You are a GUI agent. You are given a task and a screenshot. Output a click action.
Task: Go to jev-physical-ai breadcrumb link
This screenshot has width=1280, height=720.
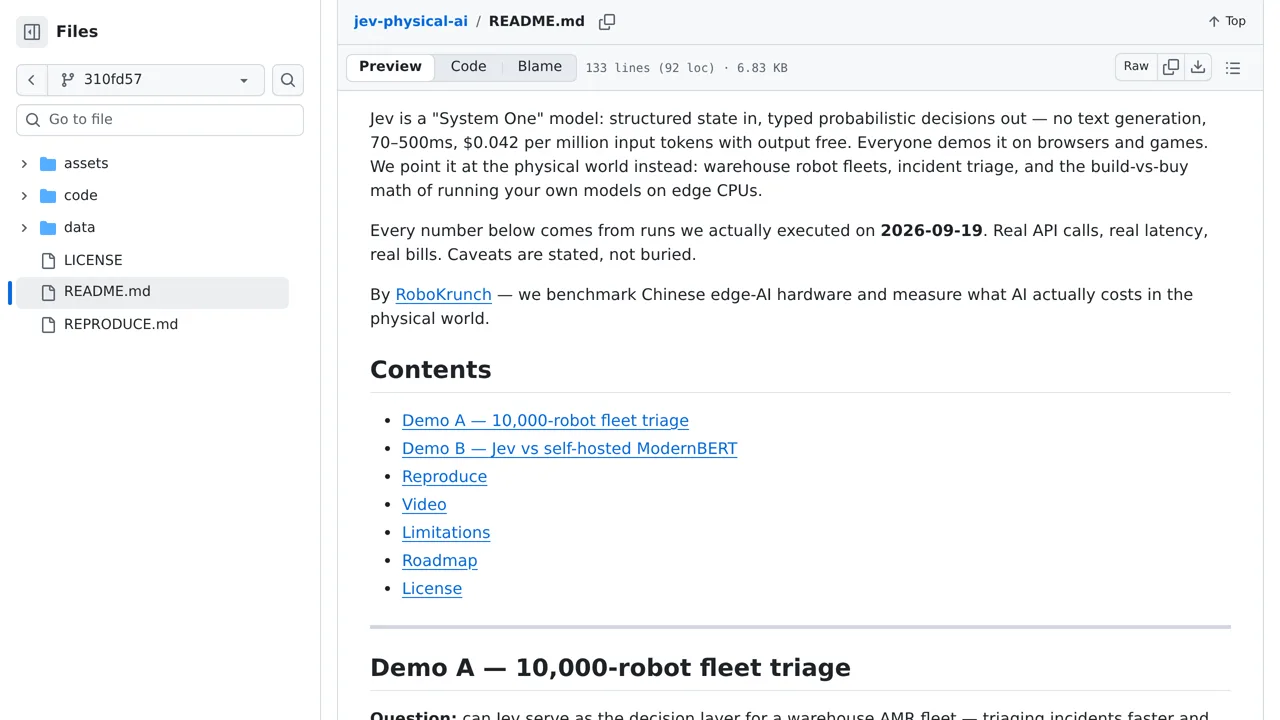(410, 21)
